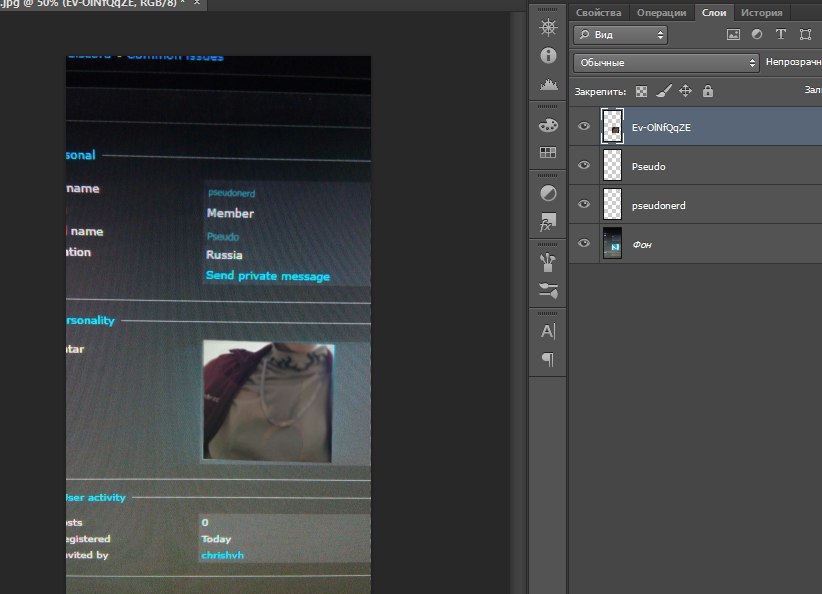
Task: Hide the Ev-OlNfQqZE layer
Action: pos(585,127)
